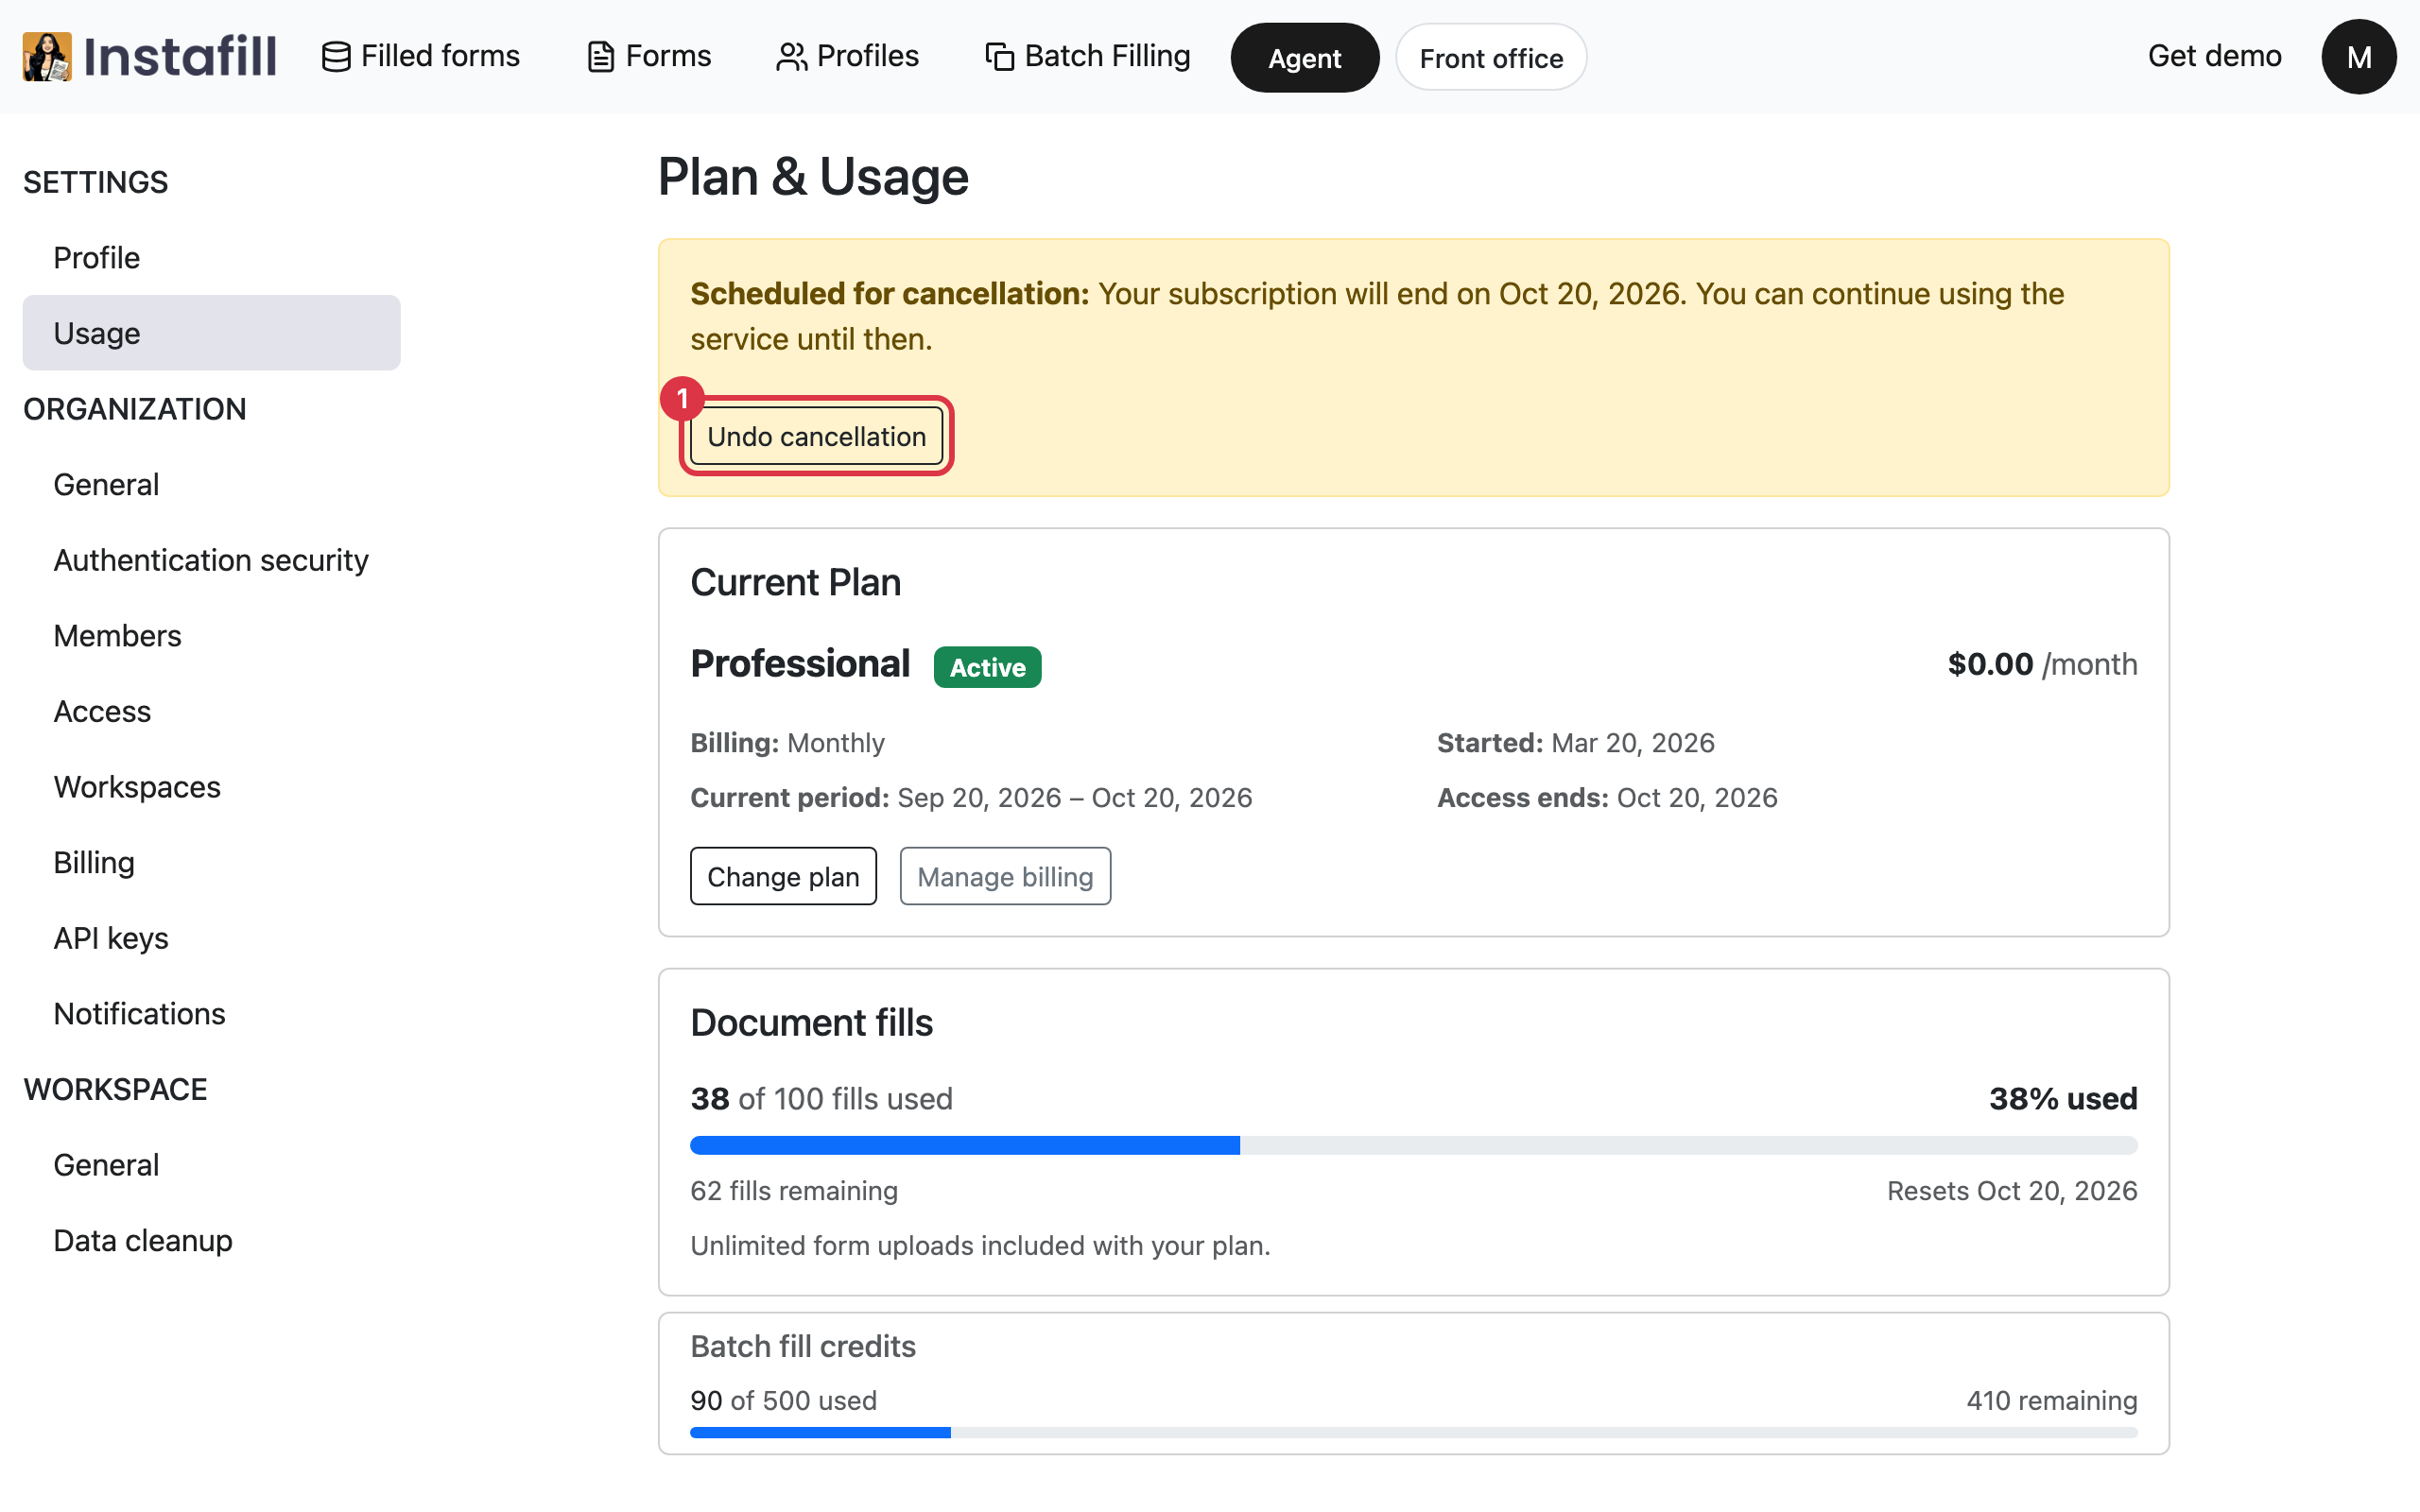Open Profile settings in sidebar
Screen dimensions: 2420x1512
pos(211,257)
